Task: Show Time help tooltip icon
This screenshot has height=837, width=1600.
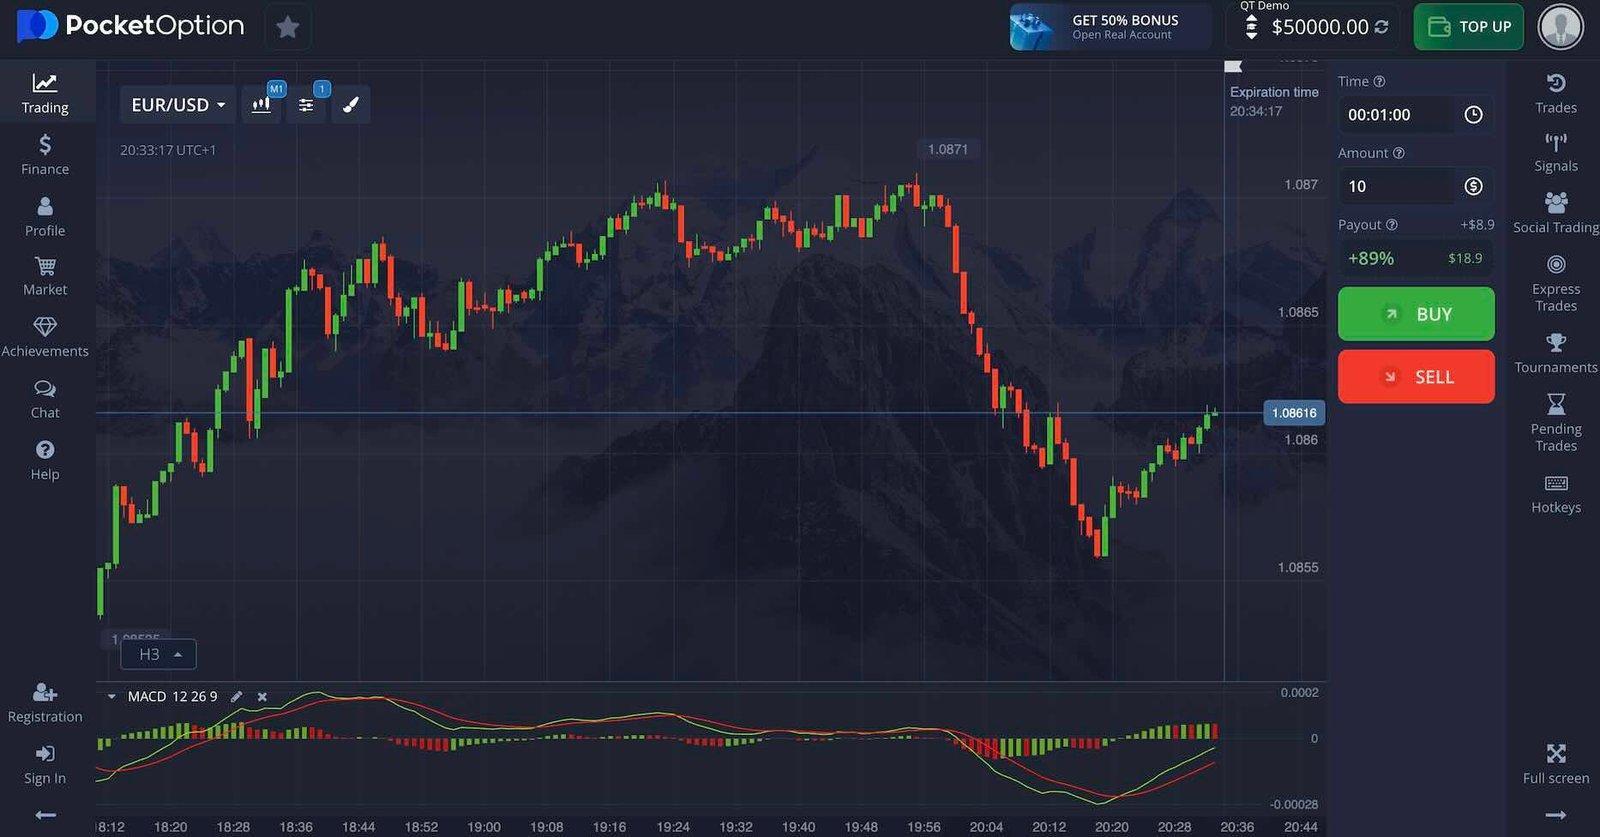Action: pyautogui.click(x=1379, y=81)
